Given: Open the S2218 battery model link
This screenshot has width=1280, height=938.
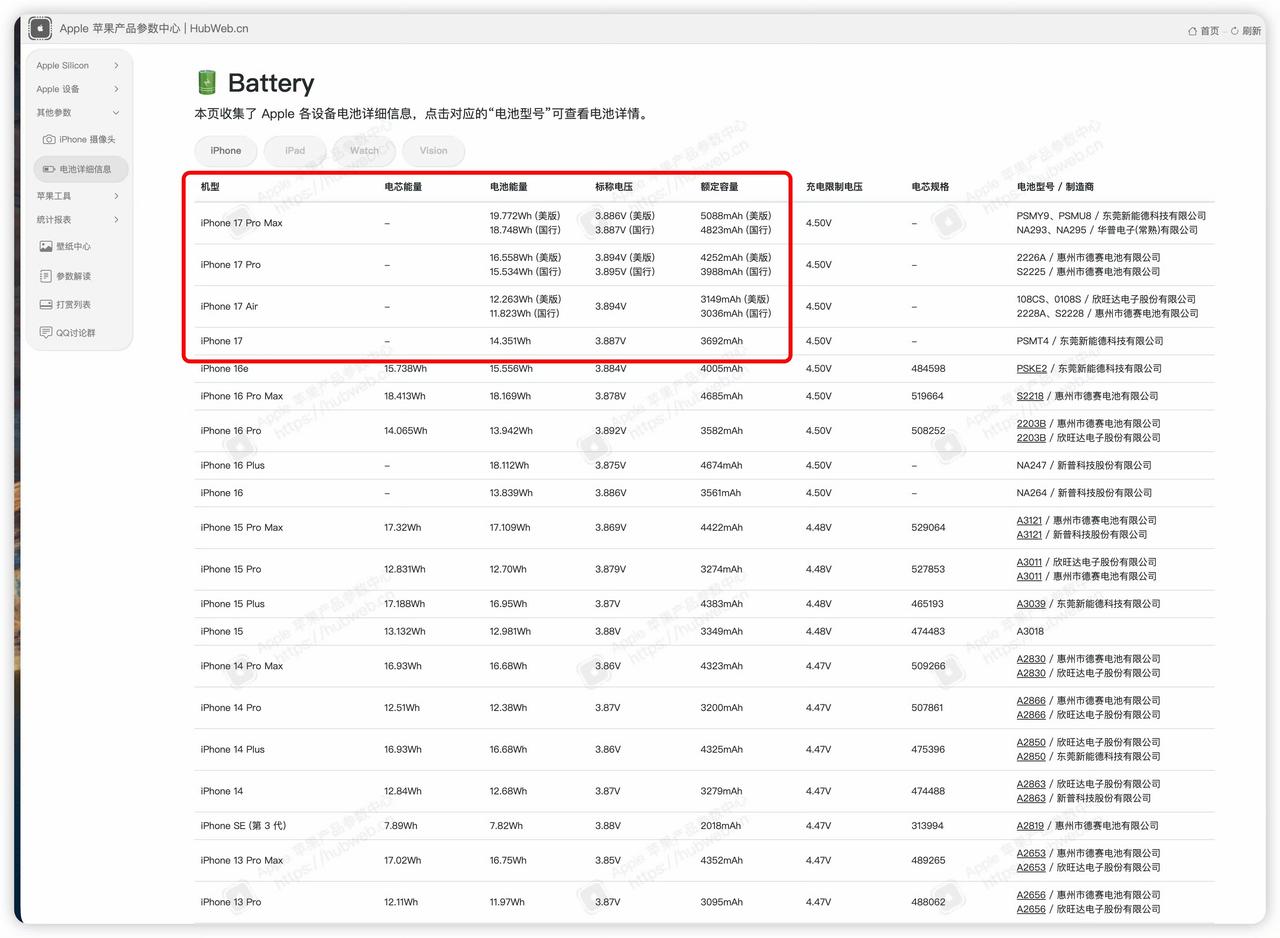Looking at the screenshot, I should coord(1030,396).
